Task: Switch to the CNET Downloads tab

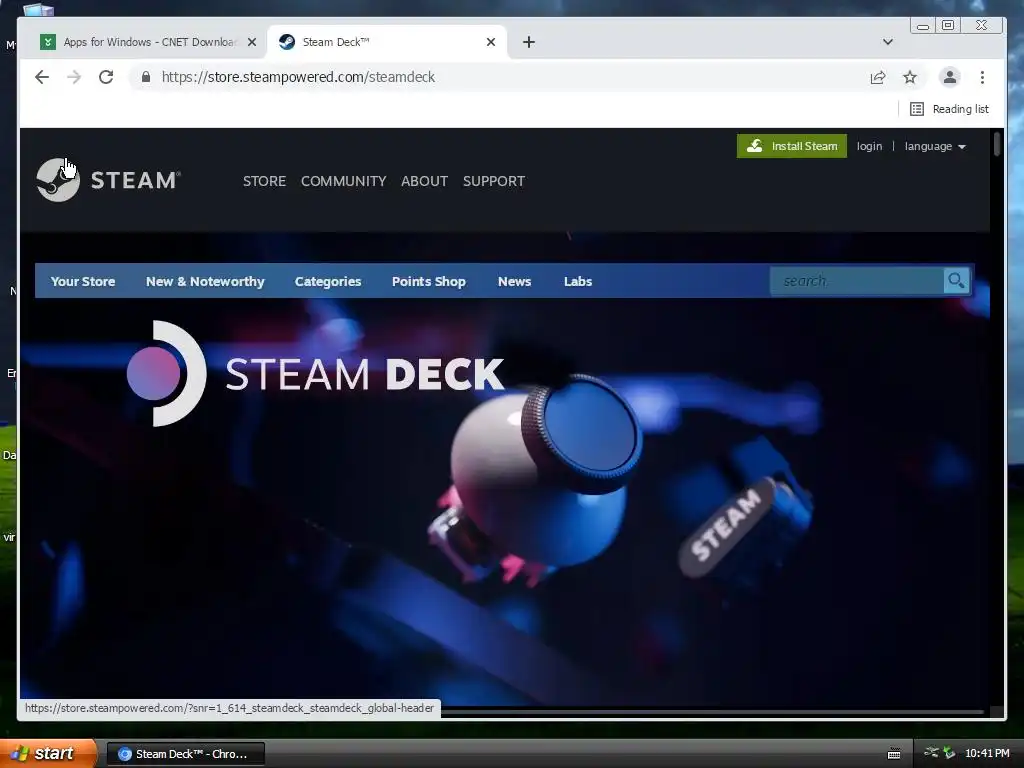Action: 148,42
